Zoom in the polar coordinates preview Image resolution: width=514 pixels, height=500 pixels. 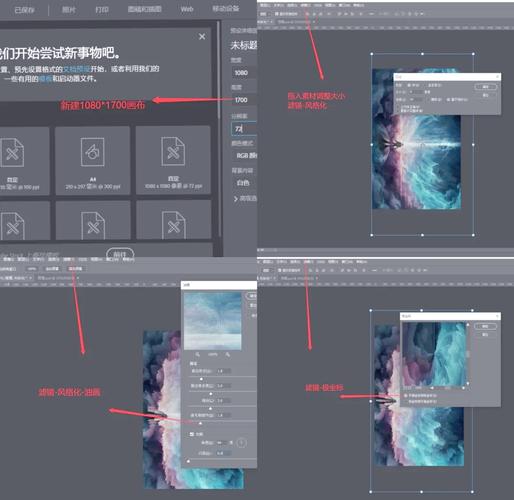coord(463,388)
